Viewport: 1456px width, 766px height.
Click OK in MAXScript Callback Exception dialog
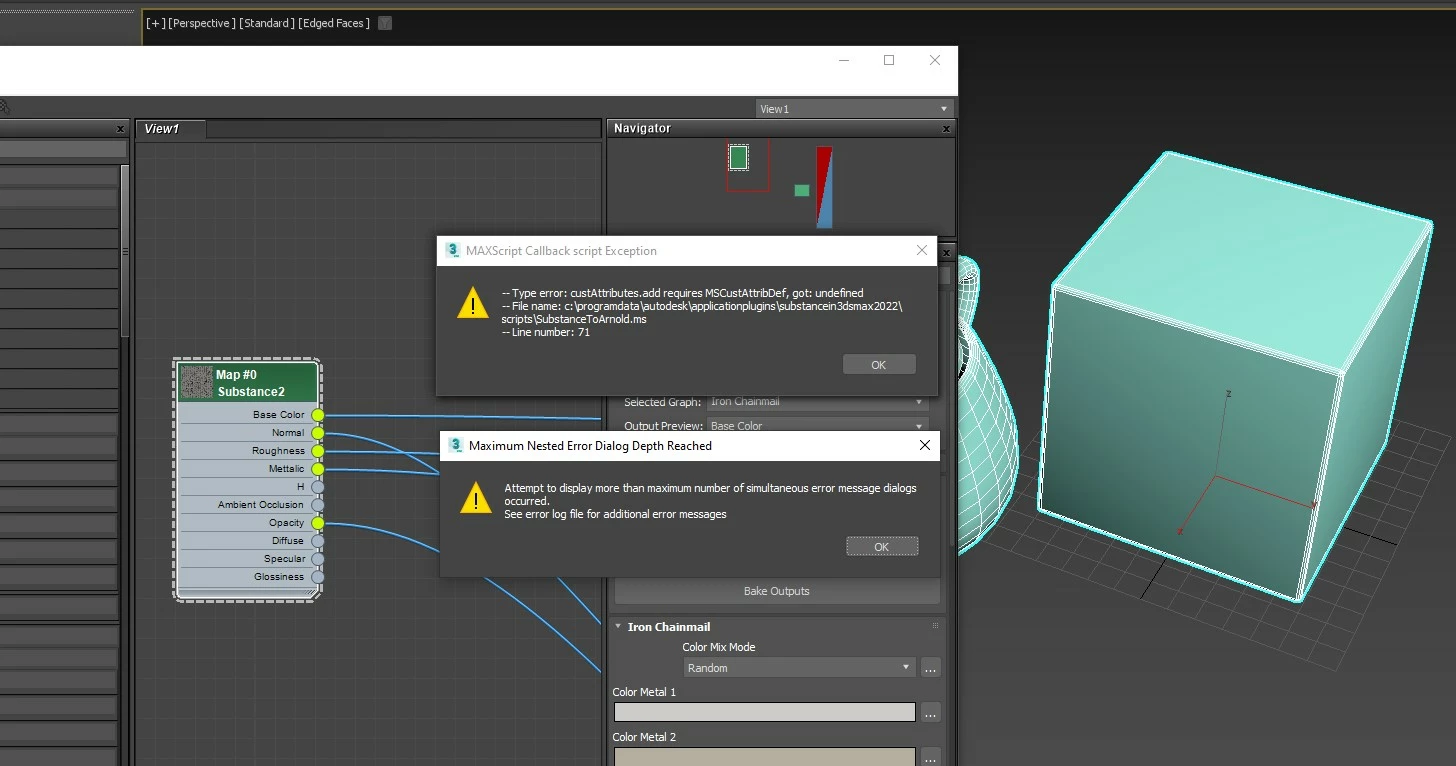click(879, 365)
